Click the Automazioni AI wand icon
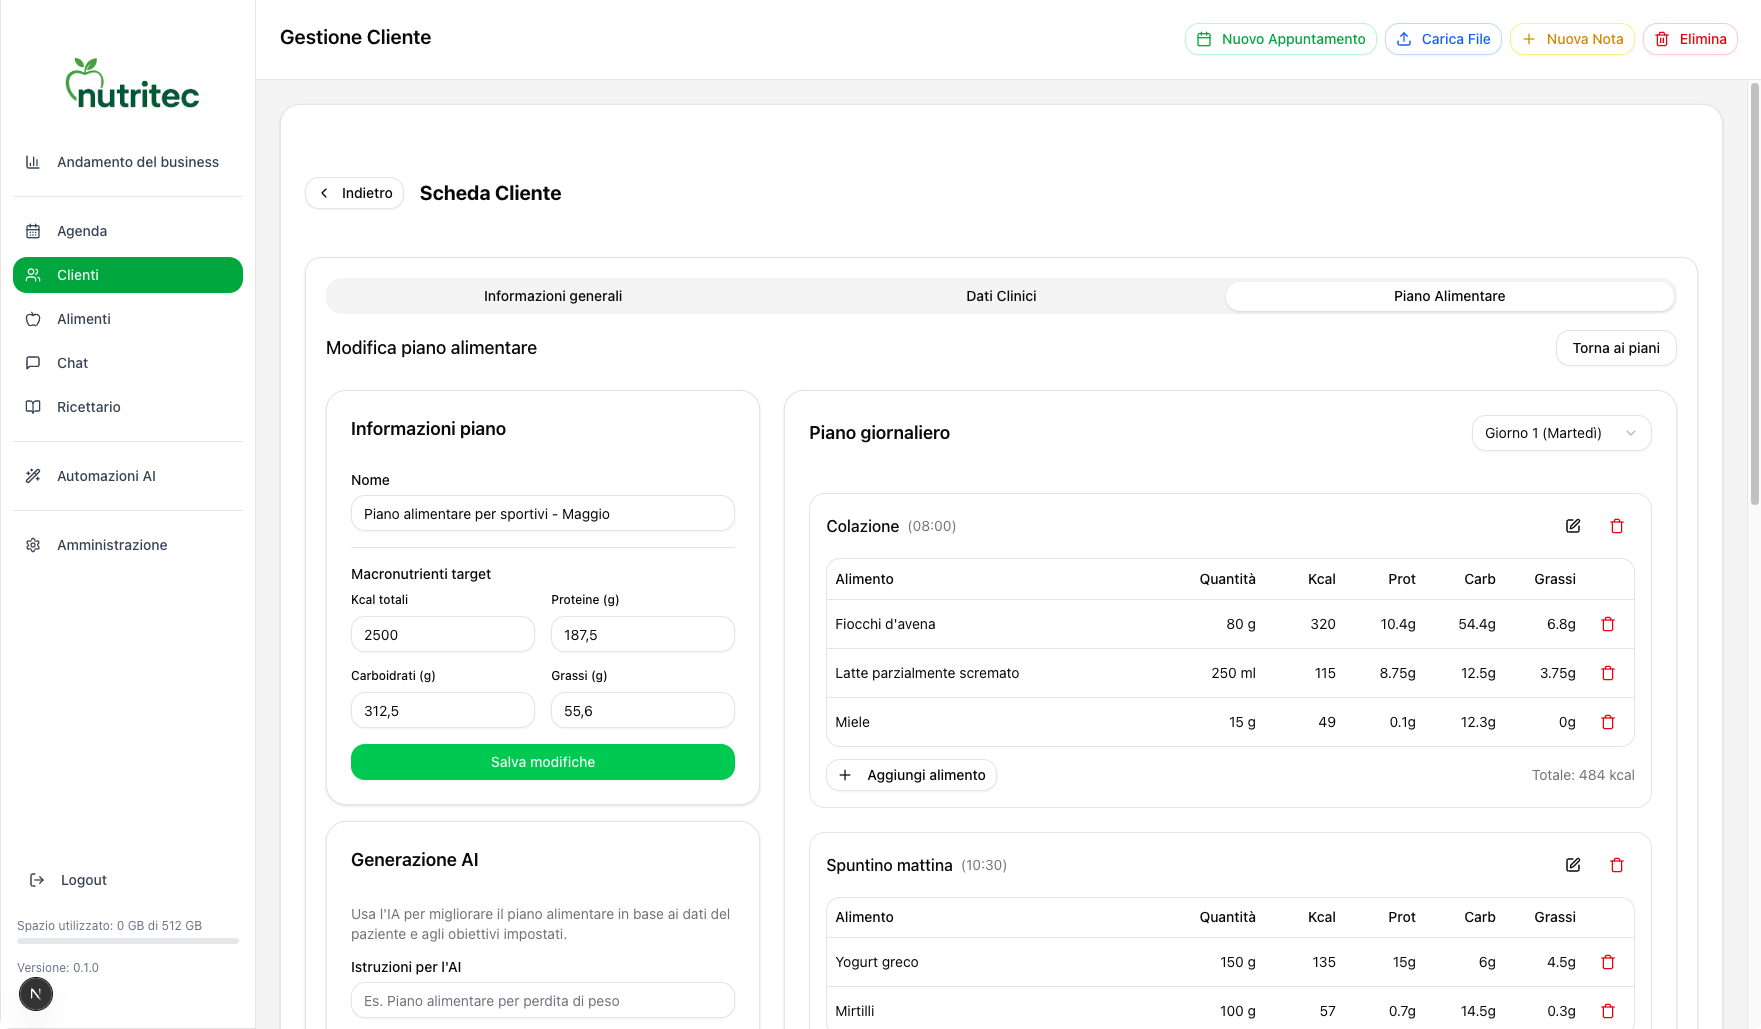 coord(33,476)
